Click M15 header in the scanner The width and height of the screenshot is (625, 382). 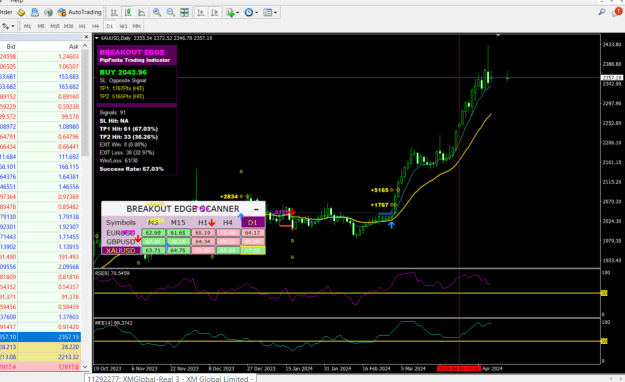[178, 223]
